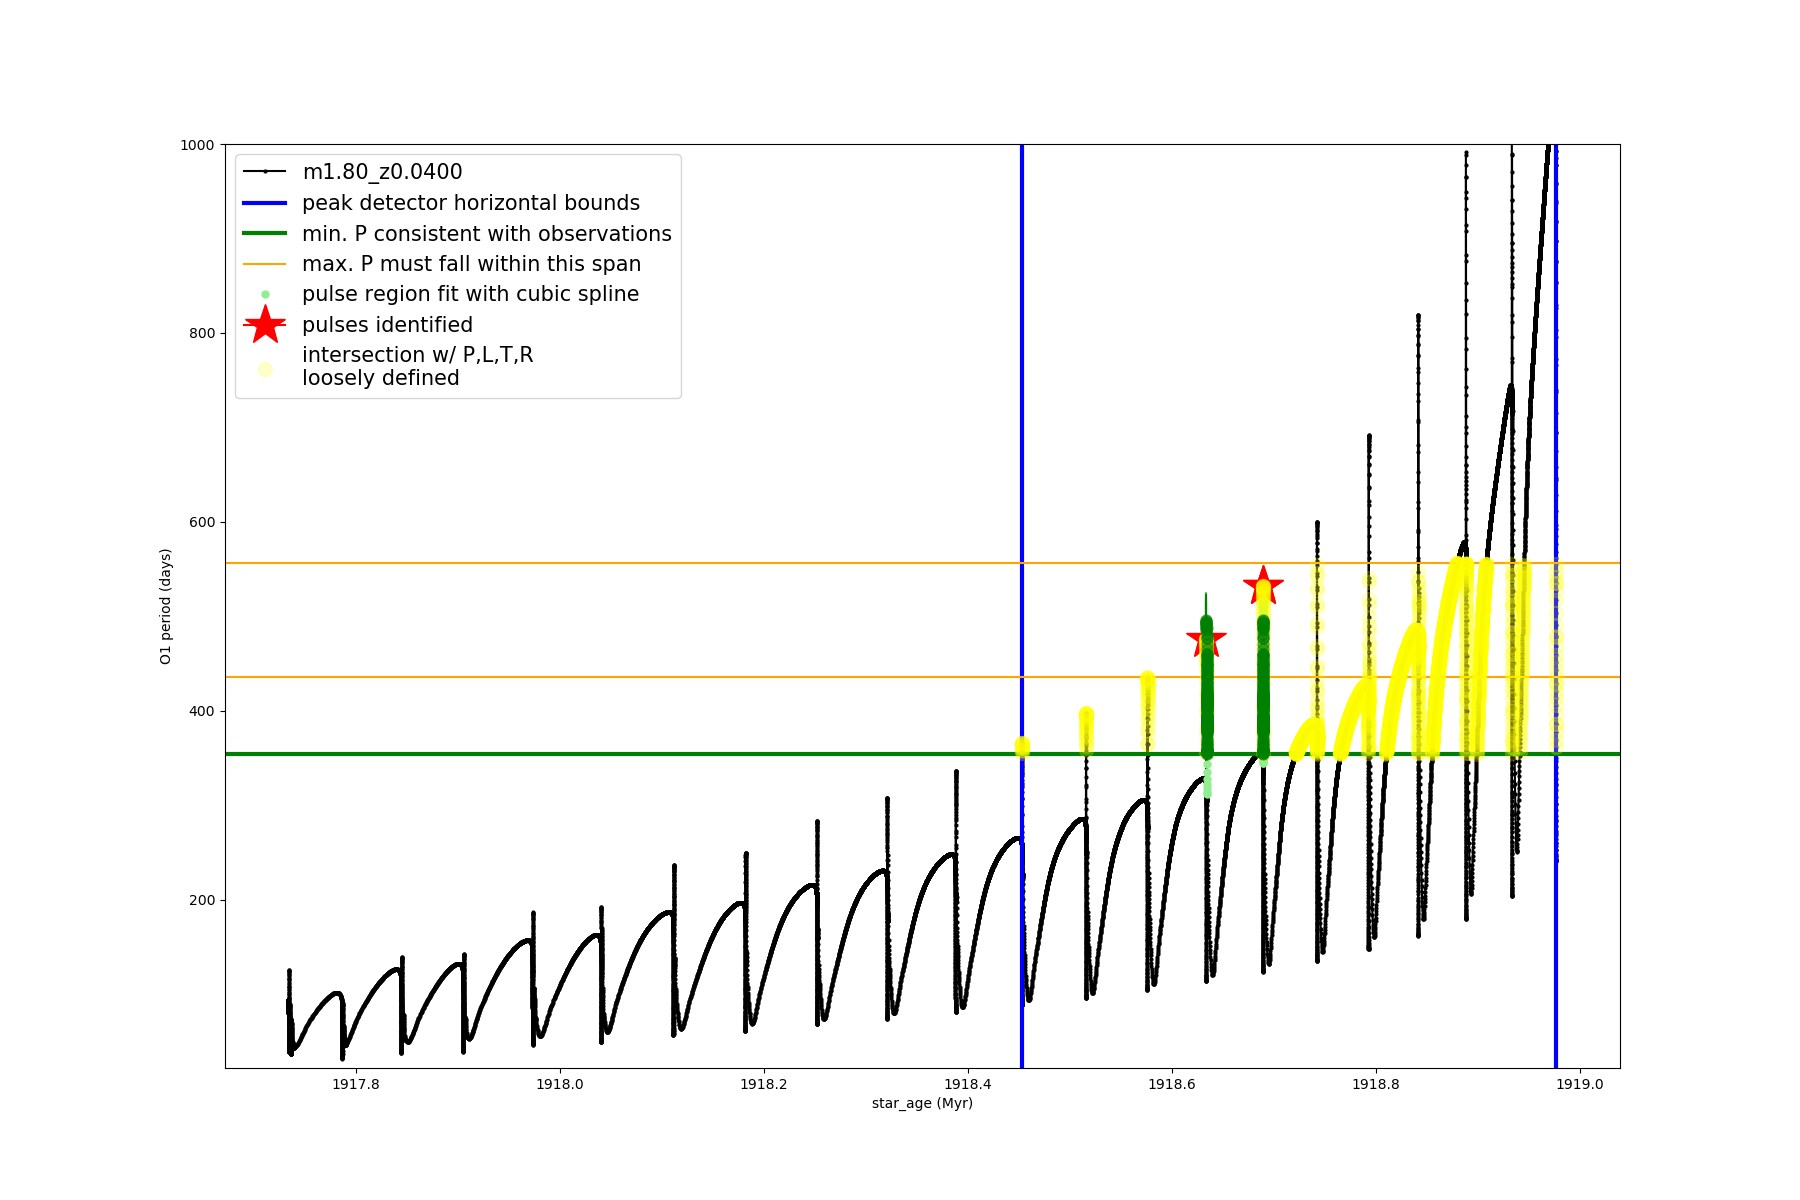Click the 1000 y-axis tick label
1800x1200 pixels.
[197, 145]
